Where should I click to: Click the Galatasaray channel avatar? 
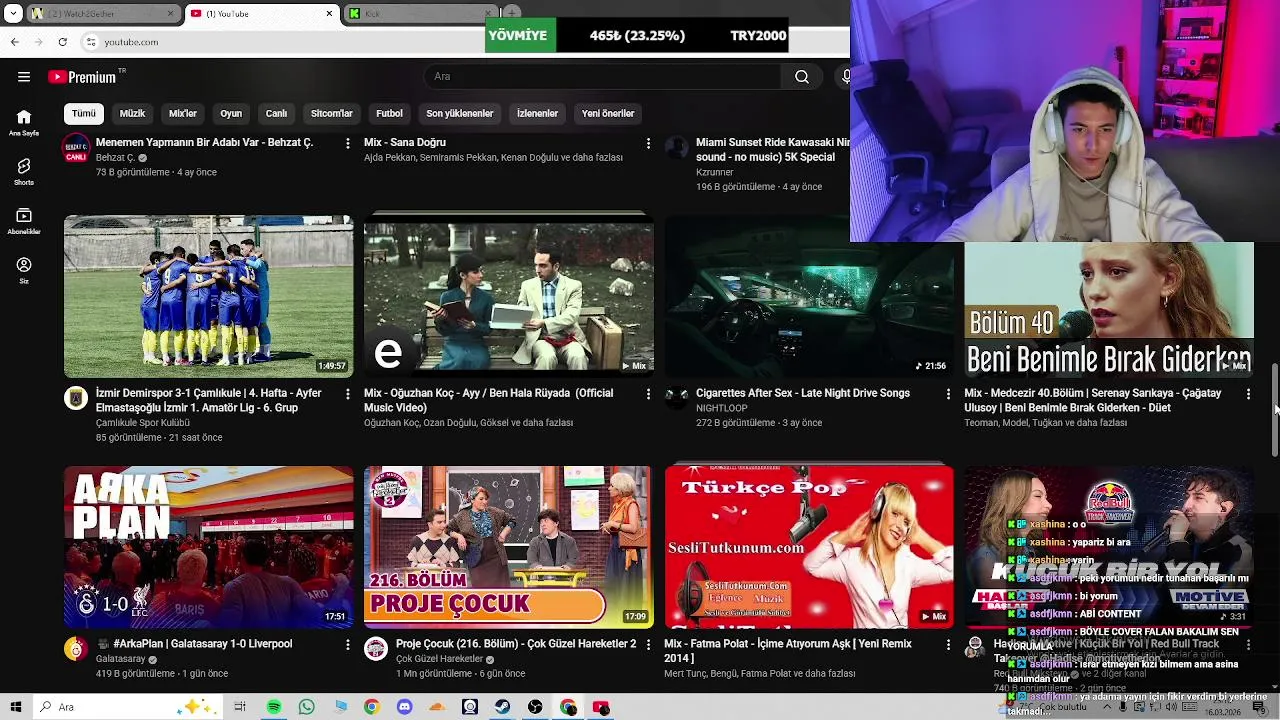[76, 649]
